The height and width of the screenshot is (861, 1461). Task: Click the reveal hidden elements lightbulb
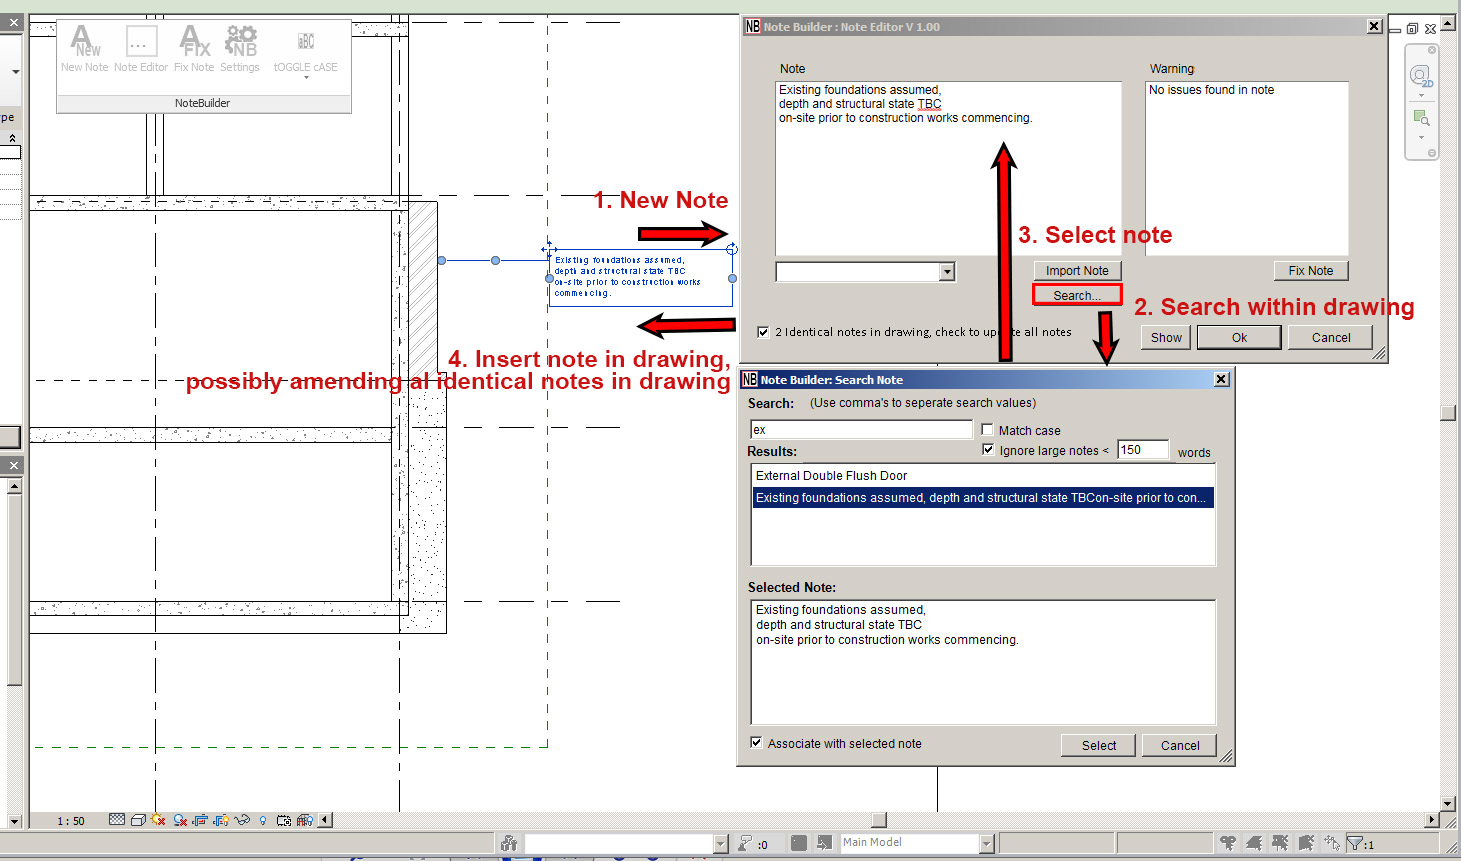263,820
